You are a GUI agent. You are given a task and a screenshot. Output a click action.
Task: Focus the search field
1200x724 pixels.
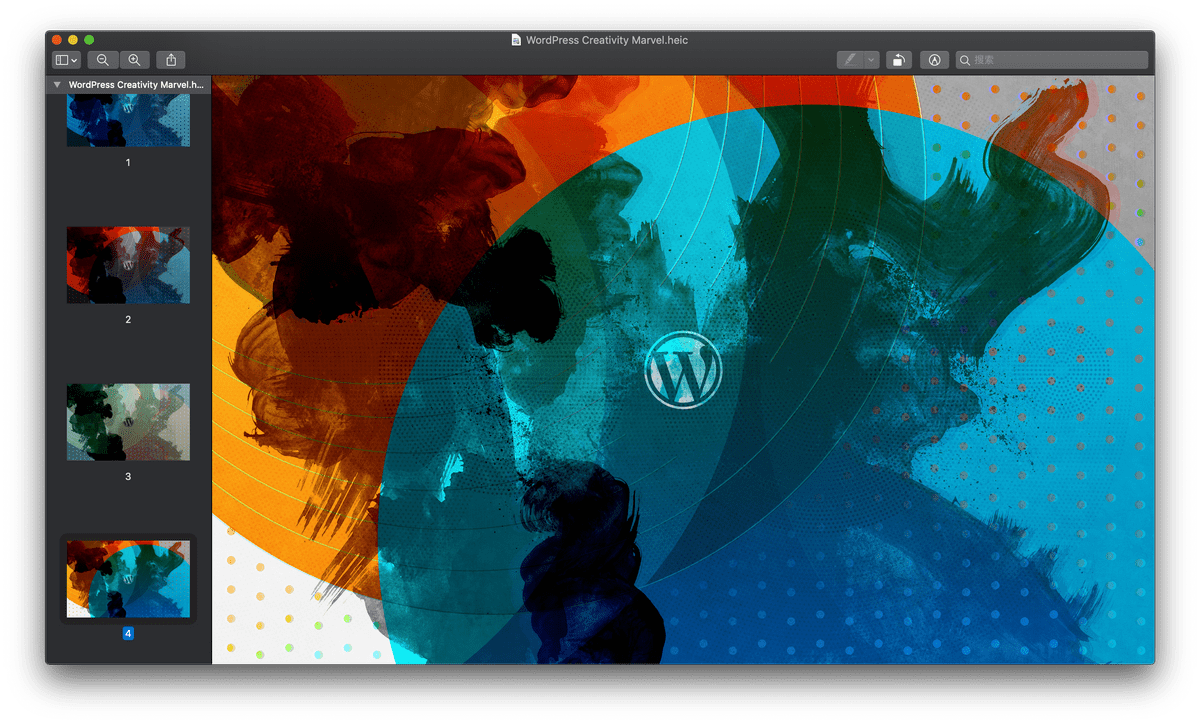tap(1051, 60)
